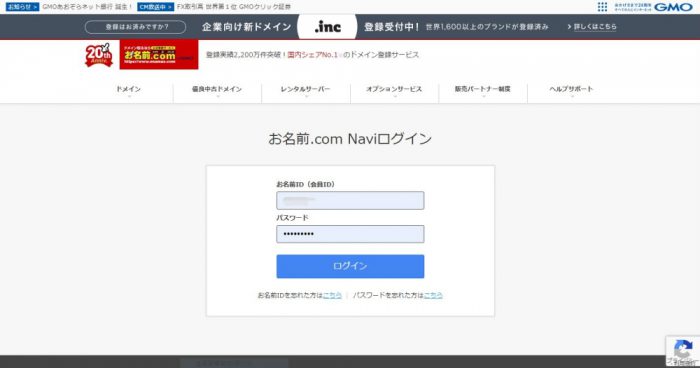Click the 企業向け新ドメイン banner text
The image size is (700, 368).
coord(246,27)
